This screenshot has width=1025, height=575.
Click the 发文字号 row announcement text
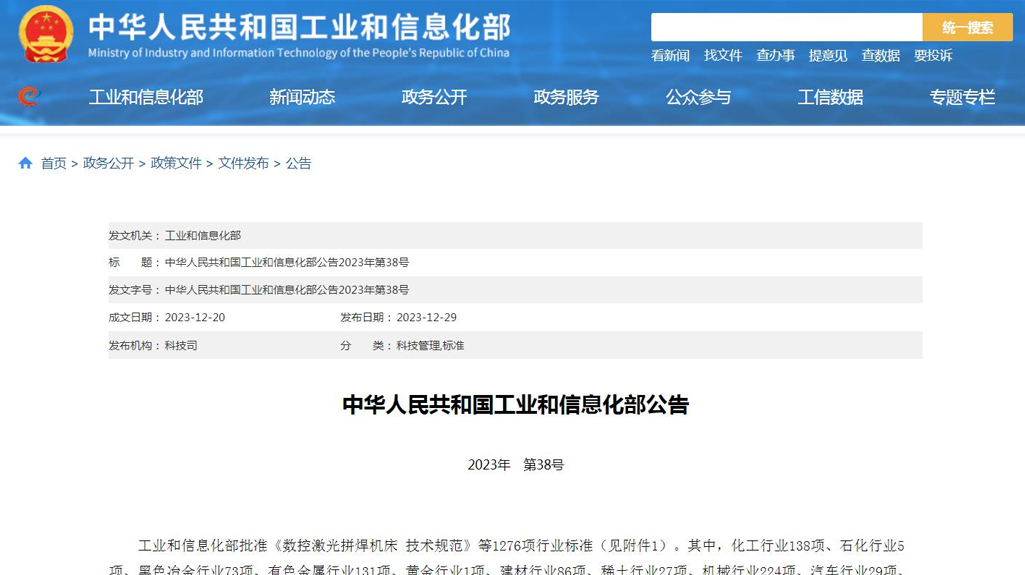287,289
